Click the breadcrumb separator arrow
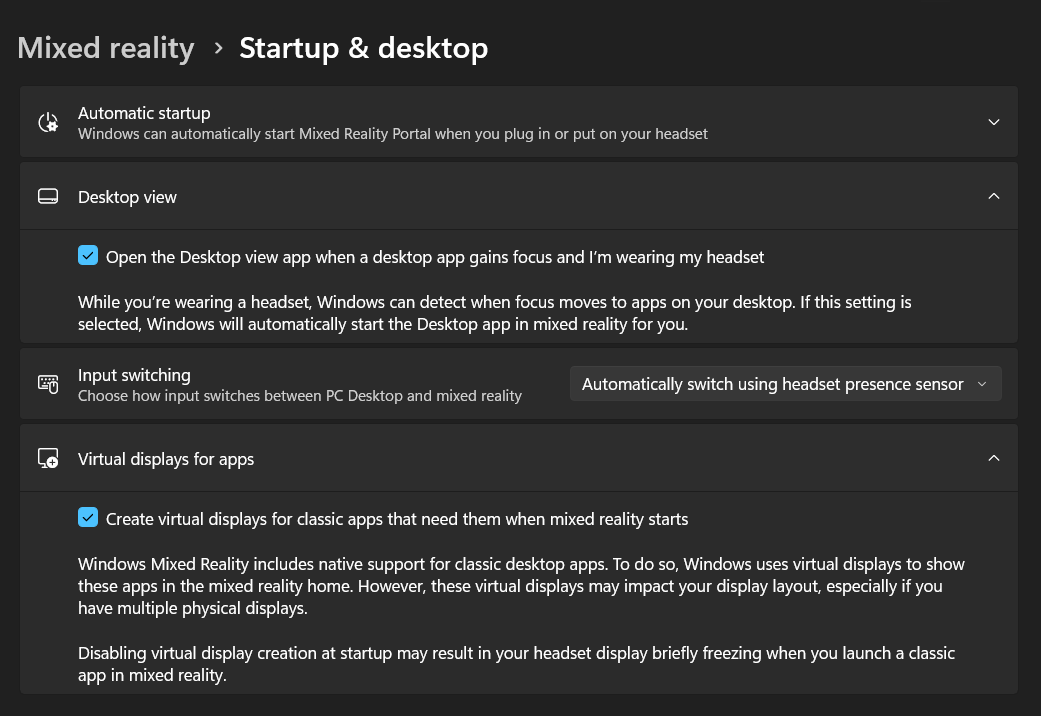The height and width of the screenshot is (716, 1041). pos(218,48)
